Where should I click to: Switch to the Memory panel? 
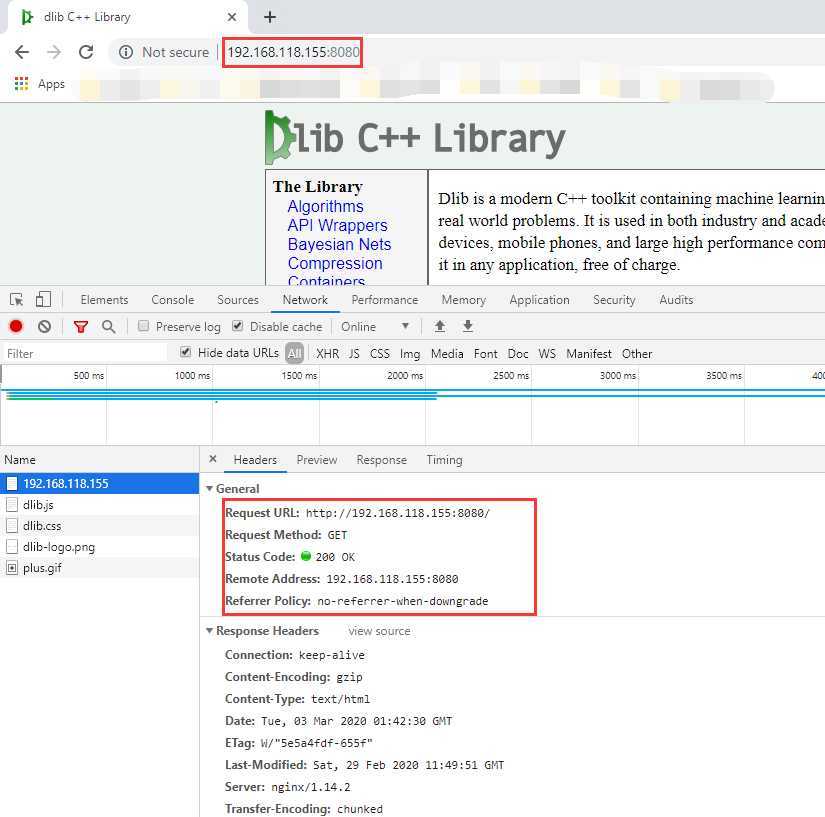click(x=464, y=300)
